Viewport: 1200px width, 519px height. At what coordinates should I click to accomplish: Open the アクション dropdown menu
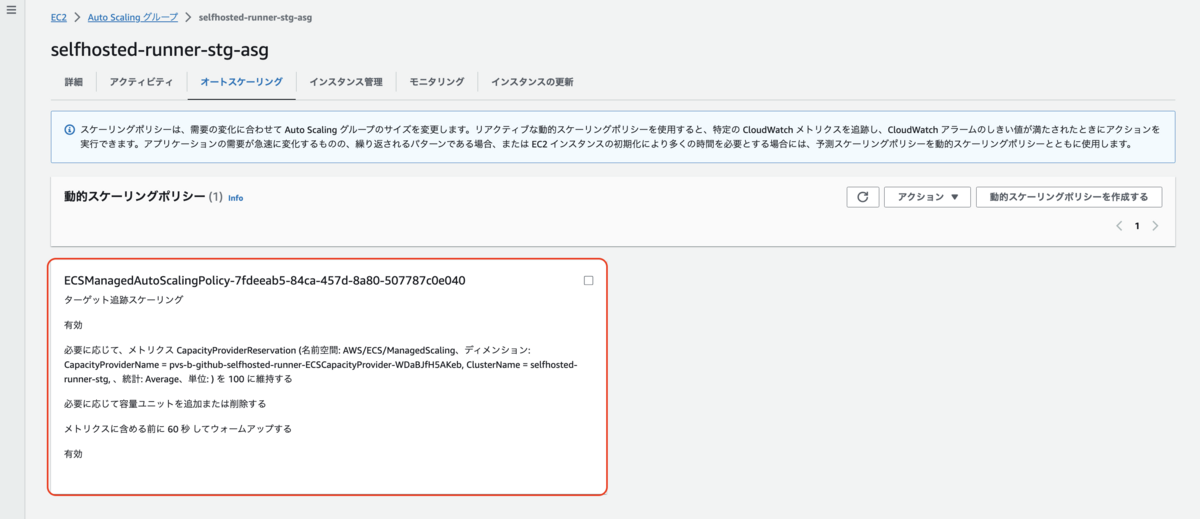(x=927, y=197)
